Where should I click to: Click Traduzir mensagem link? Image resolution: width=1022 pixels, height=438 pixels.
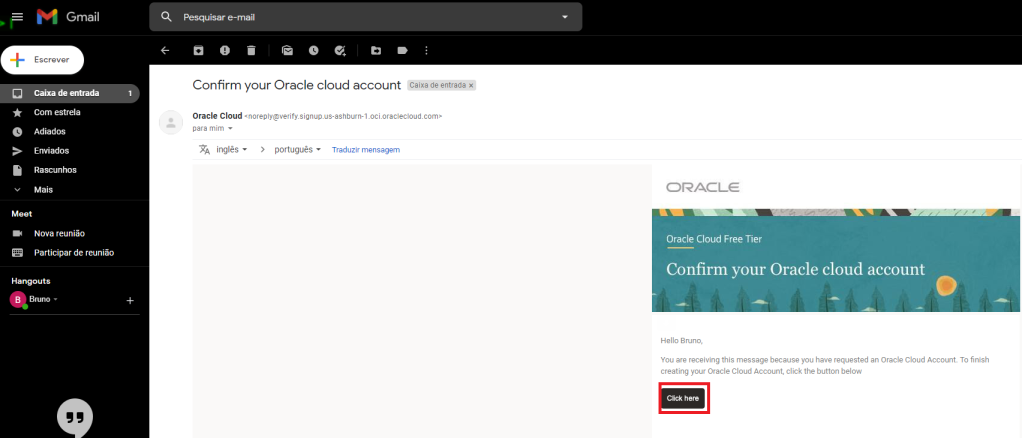(366, 149)
